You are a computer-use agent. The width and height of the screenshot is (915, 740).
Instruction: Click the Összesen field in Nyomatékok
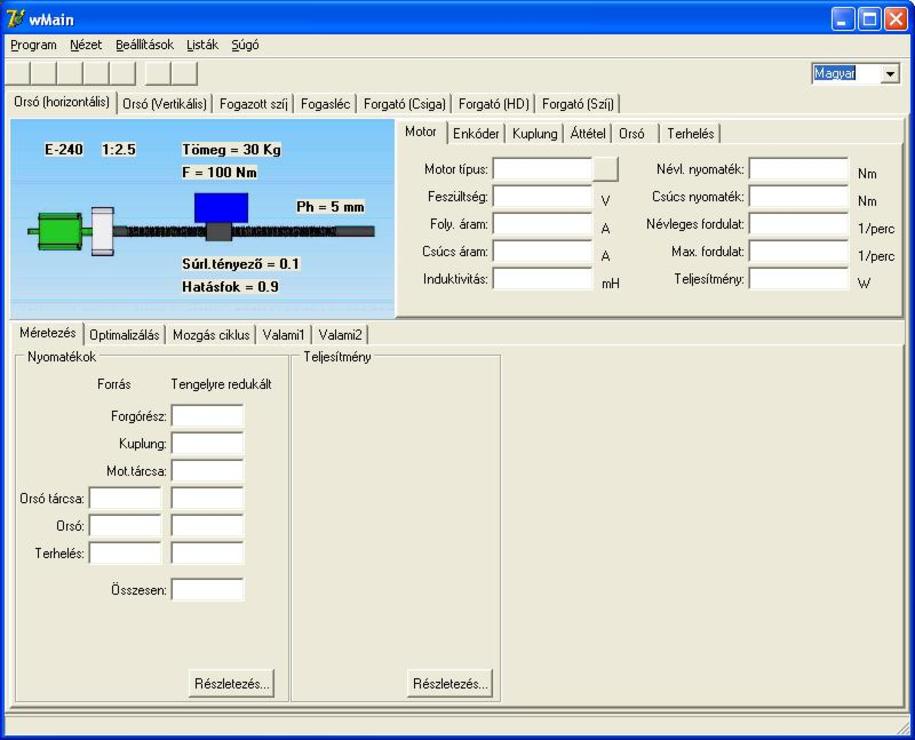coord(207,590)
